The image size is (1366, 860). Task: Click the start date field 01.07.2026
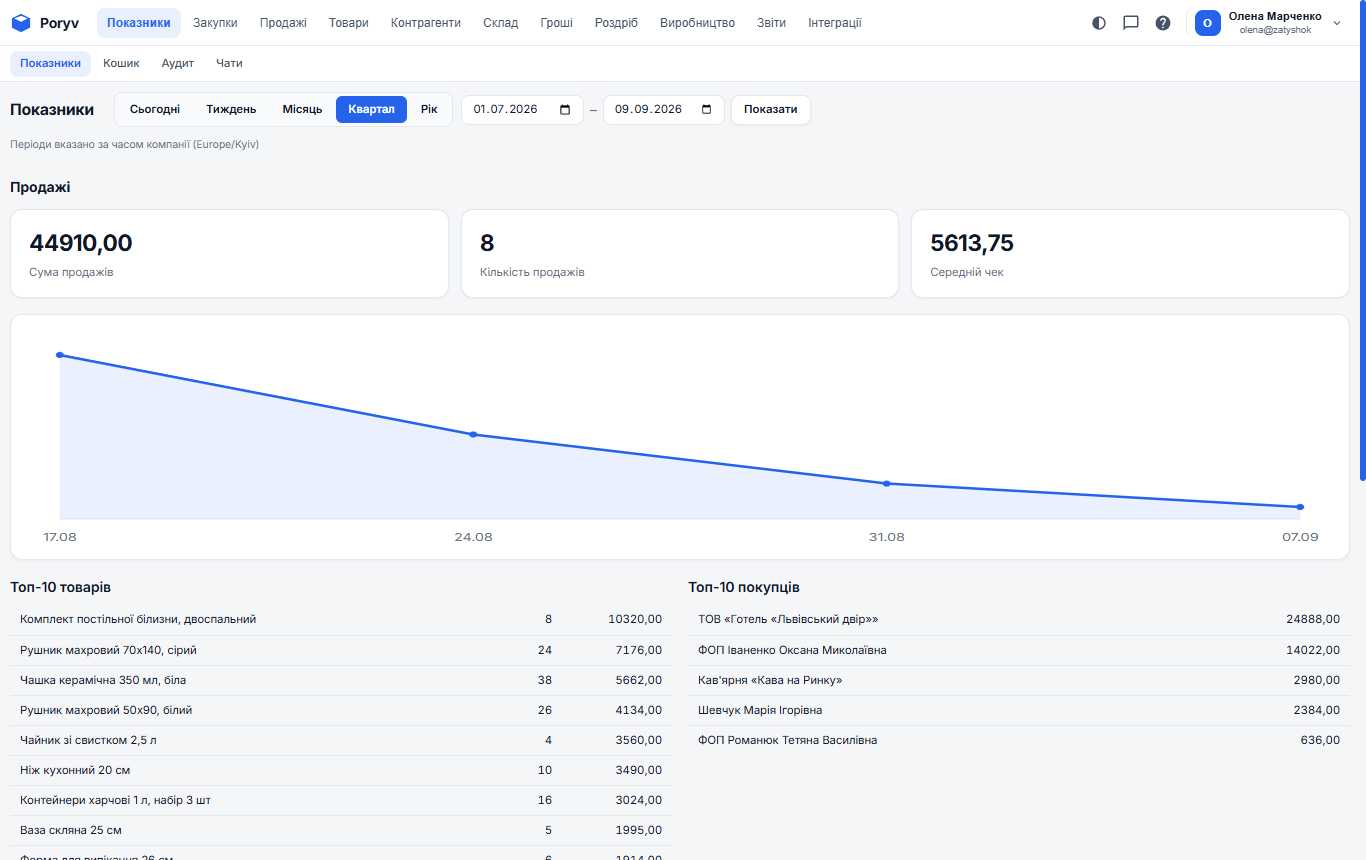coord(522,109)
